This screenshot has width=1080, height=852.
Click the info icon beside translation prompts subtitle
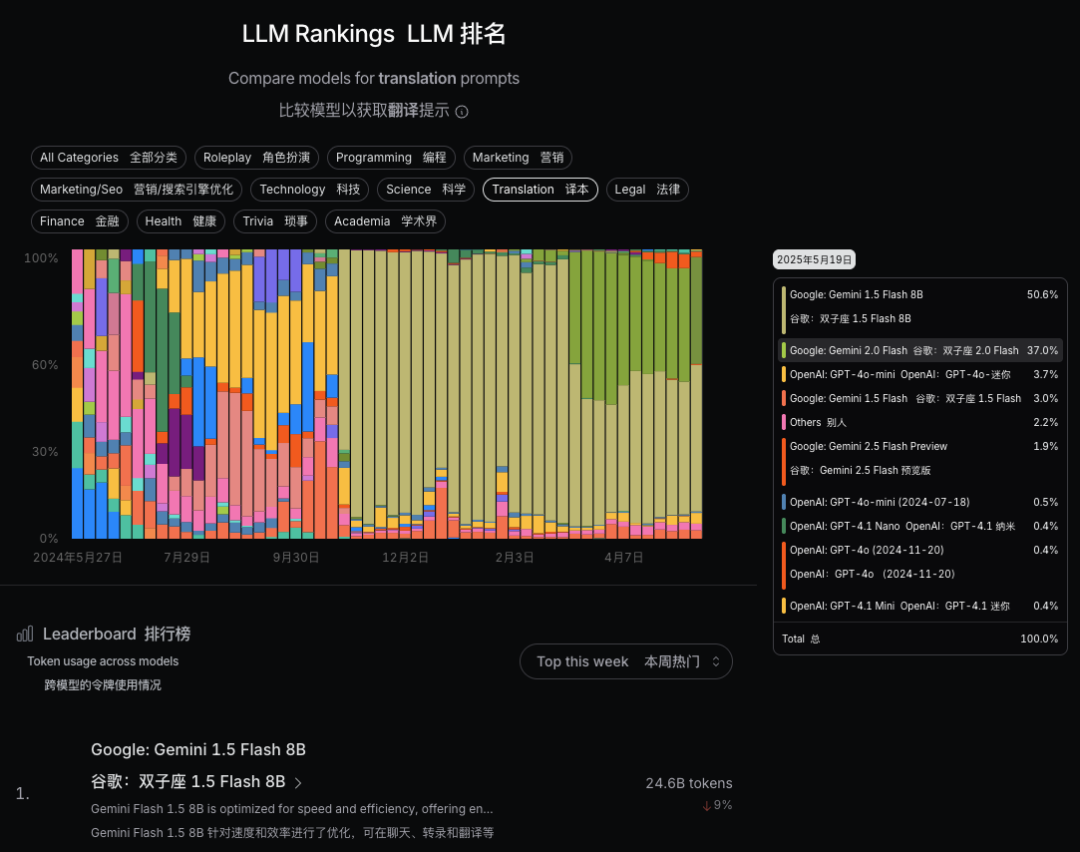[462, 112]
